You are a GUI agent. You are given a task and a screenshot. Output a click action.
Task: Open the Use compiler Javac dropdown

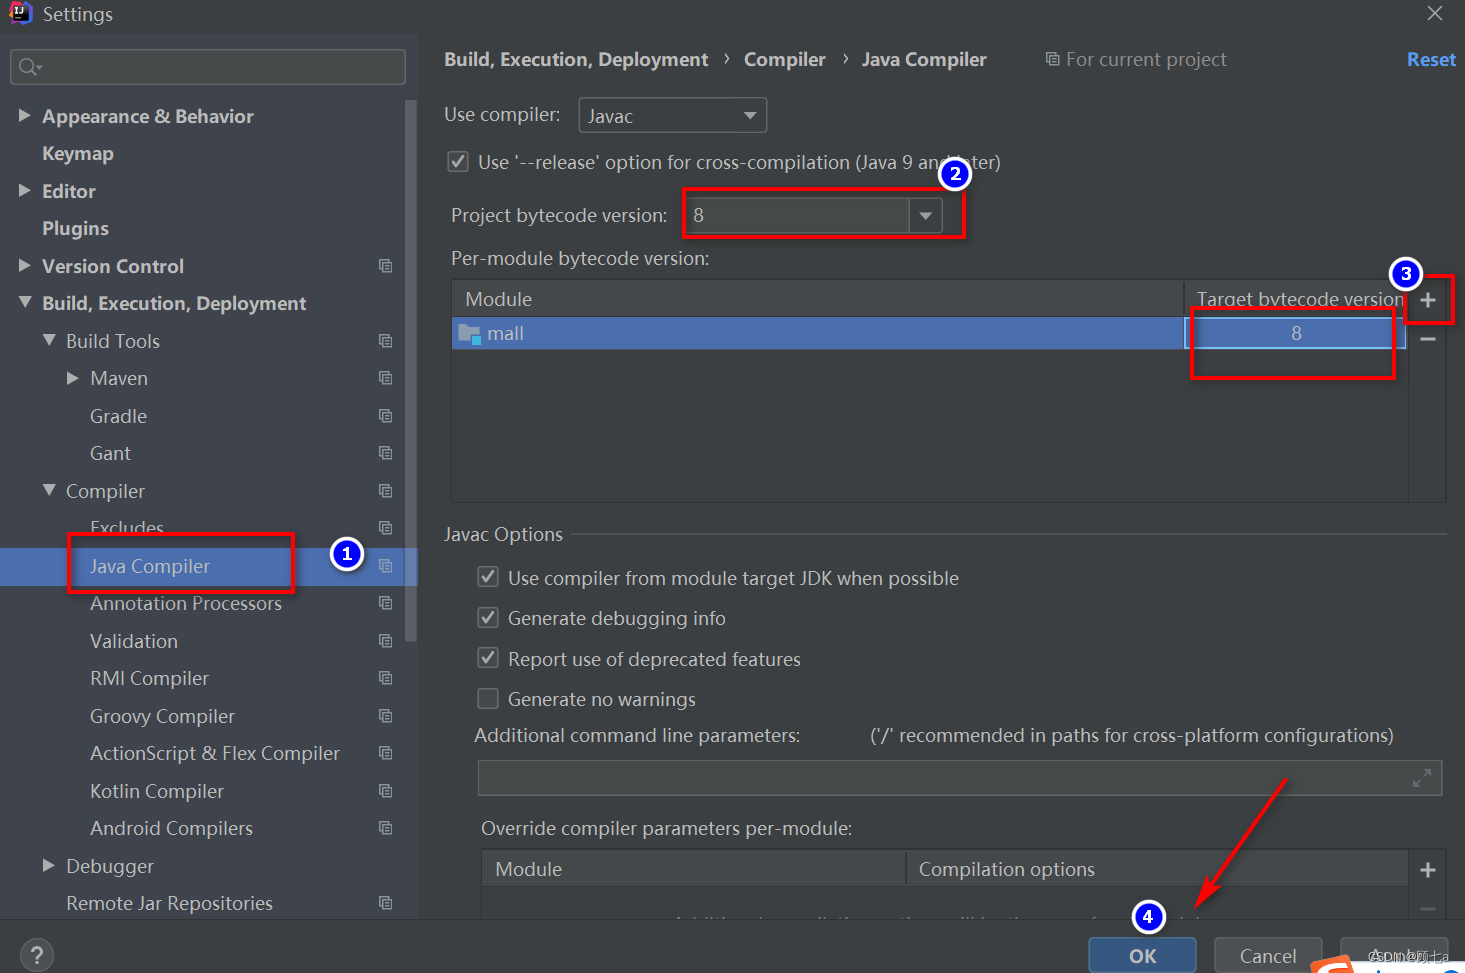pyautogui.click(x=673, y=116)
